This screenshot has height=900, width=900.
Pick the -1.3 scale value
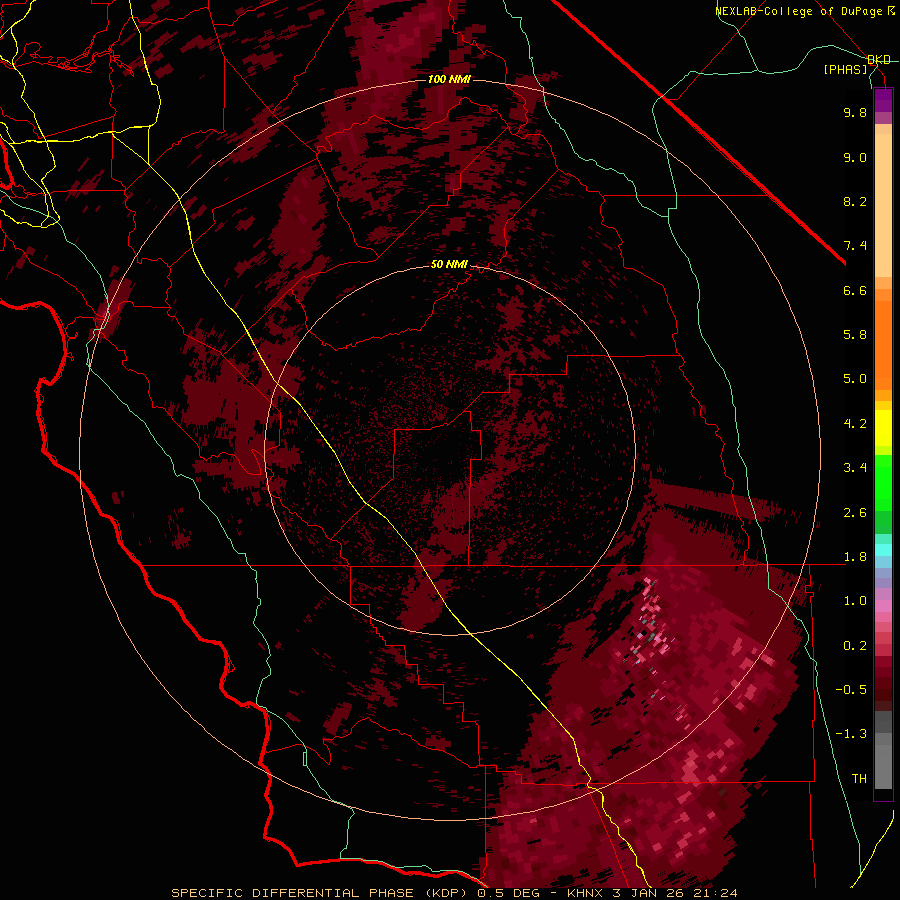click(x=851, y=735)
